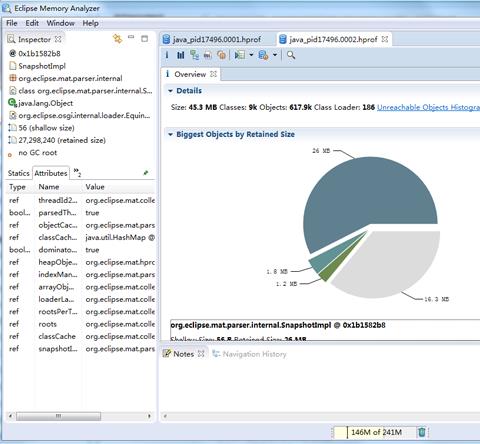The width and height of the screenshot is (480, 444).
Task: Switch to the Statics tab
Action: tap(19, 173)
